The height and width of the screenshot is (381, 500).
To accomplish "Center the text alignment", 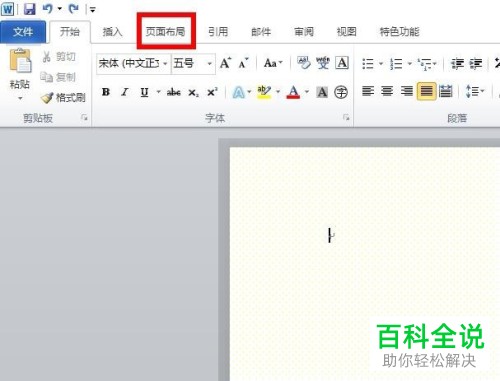I will click(x=387, y=91).
